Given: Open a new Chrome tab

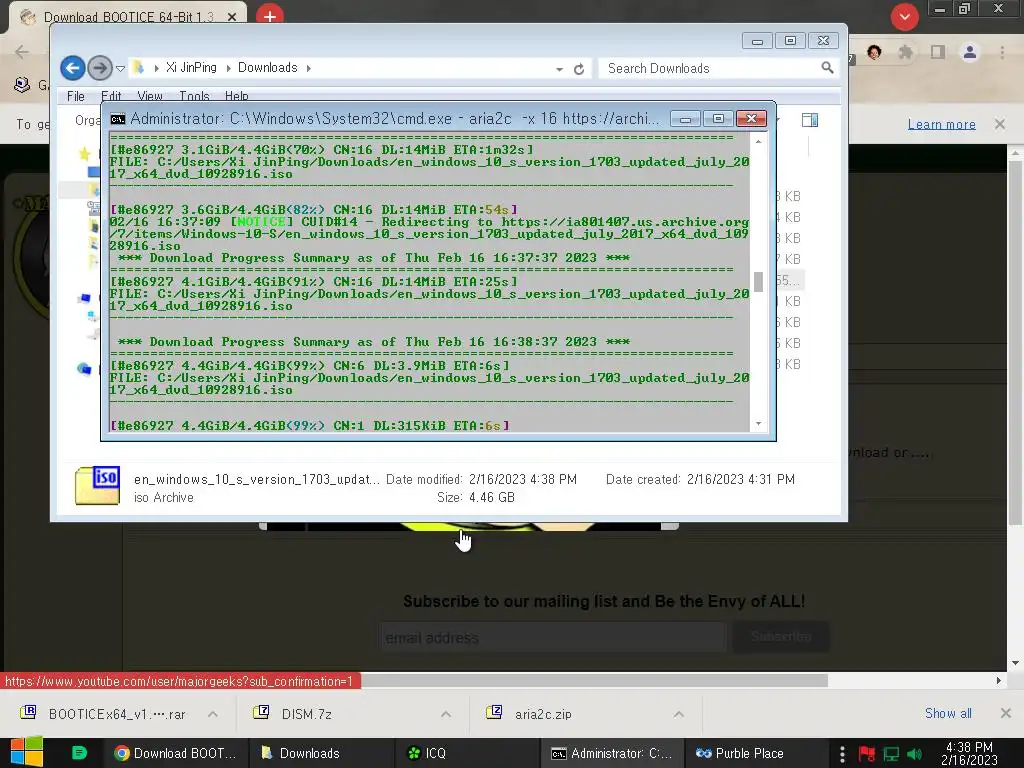Looking at the screenshot, I should (270, 15).
